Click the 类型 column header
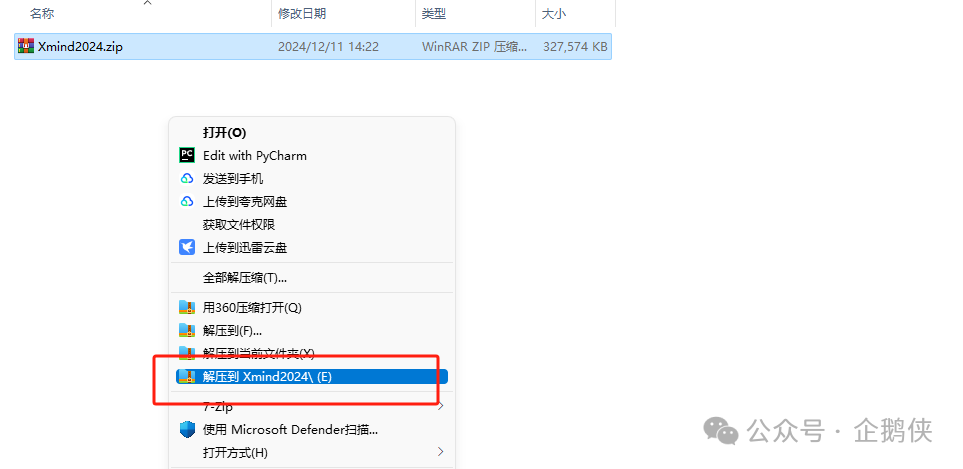 (433, 14)
